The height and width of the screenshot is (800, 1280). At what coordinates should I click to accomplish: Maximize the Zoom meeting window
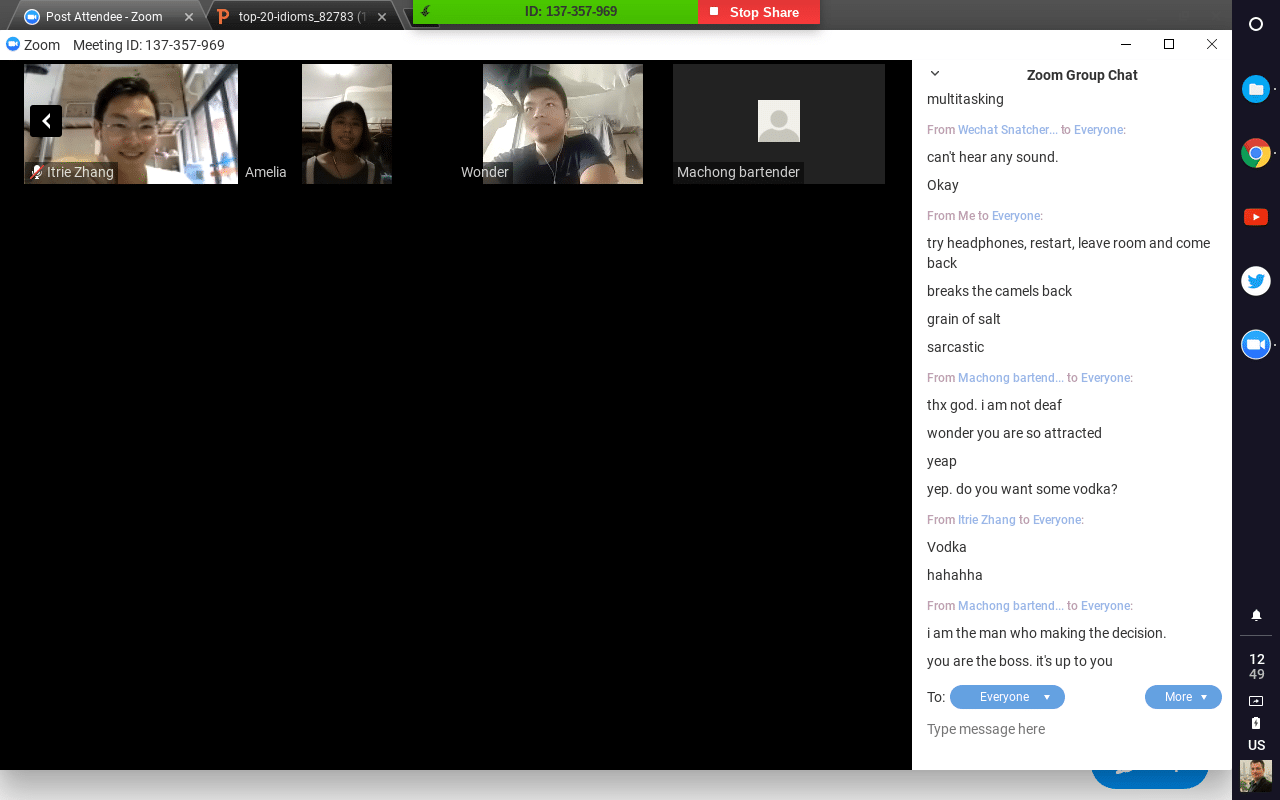tap(1169, 44)
